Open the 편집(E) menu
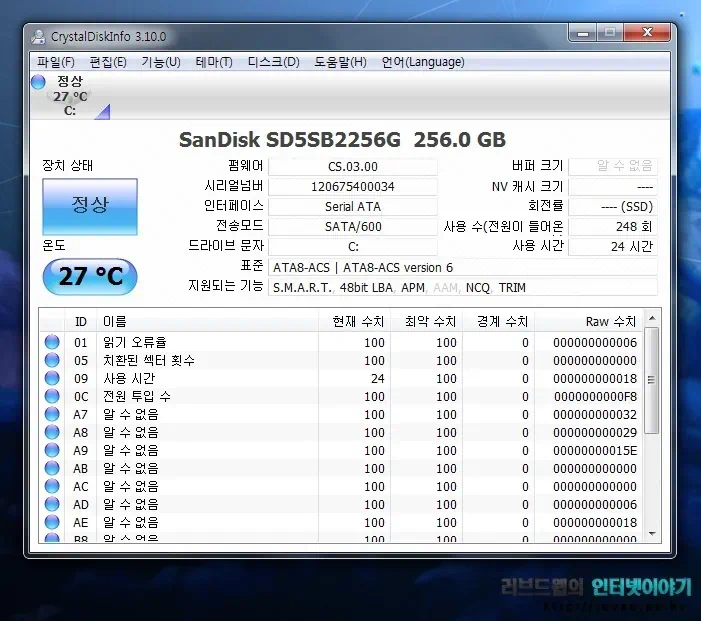Screen dimensions: 701x621 coord(108,62)
